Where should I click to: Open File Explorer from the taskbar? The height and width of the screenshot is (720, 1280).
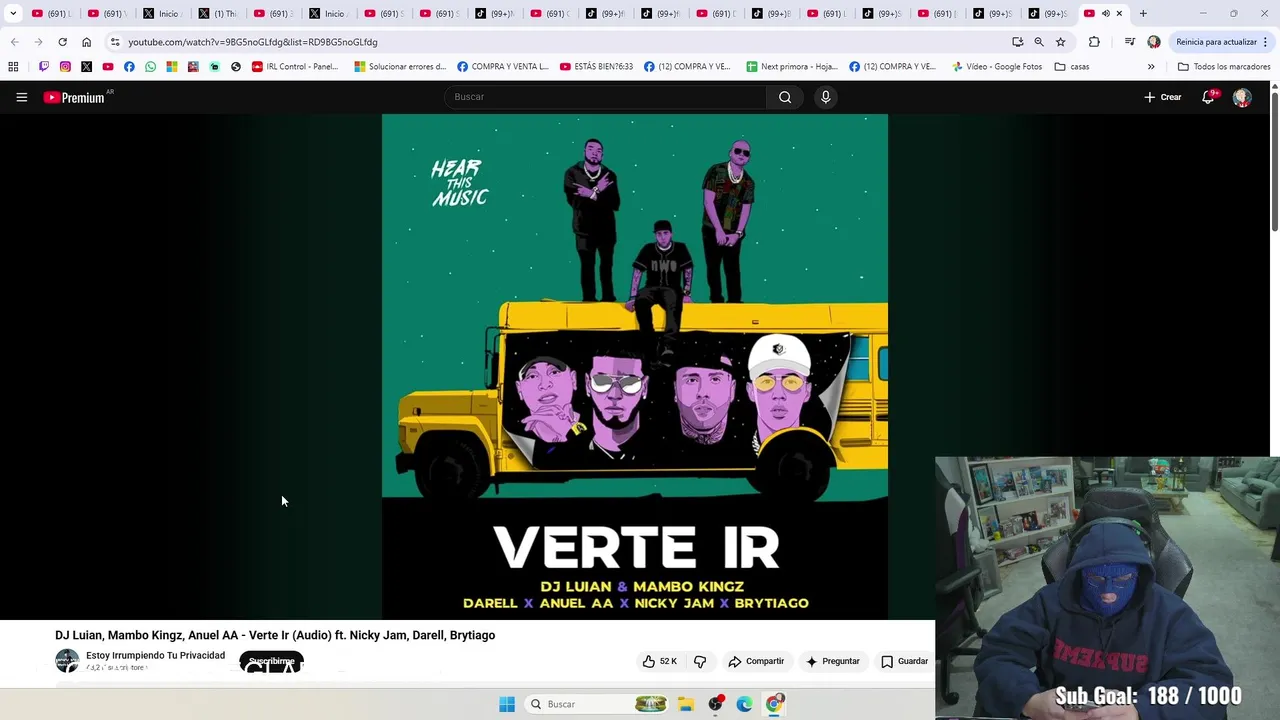(686, 704)
